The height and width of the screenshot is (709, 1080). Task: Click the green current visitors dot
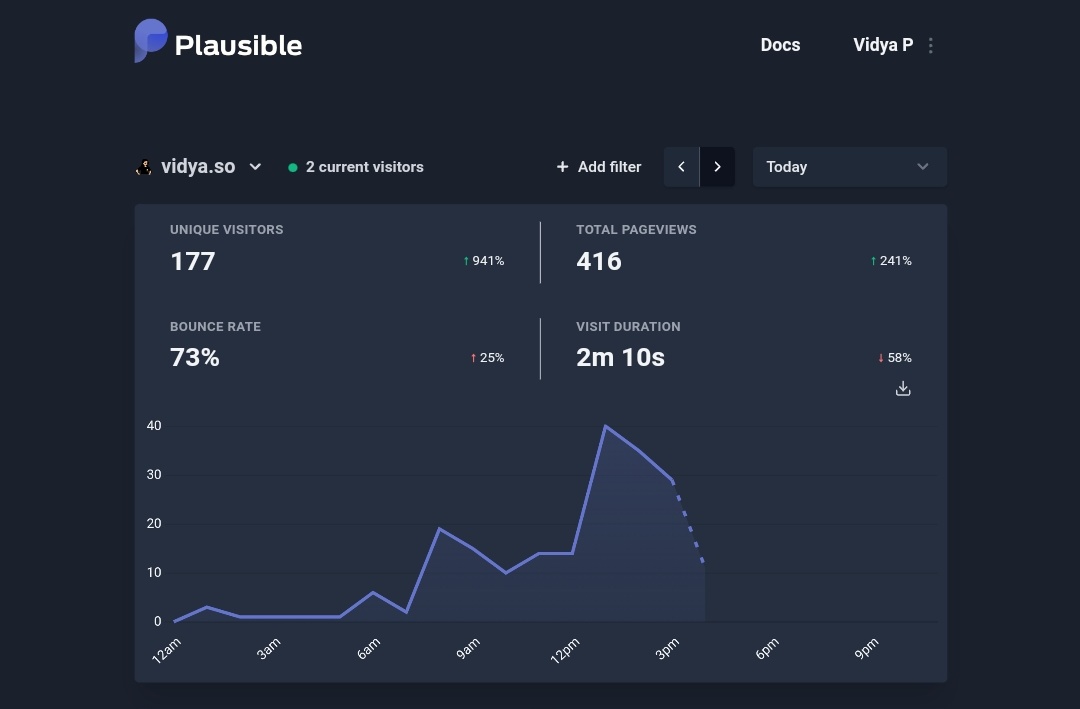[293, 167]
